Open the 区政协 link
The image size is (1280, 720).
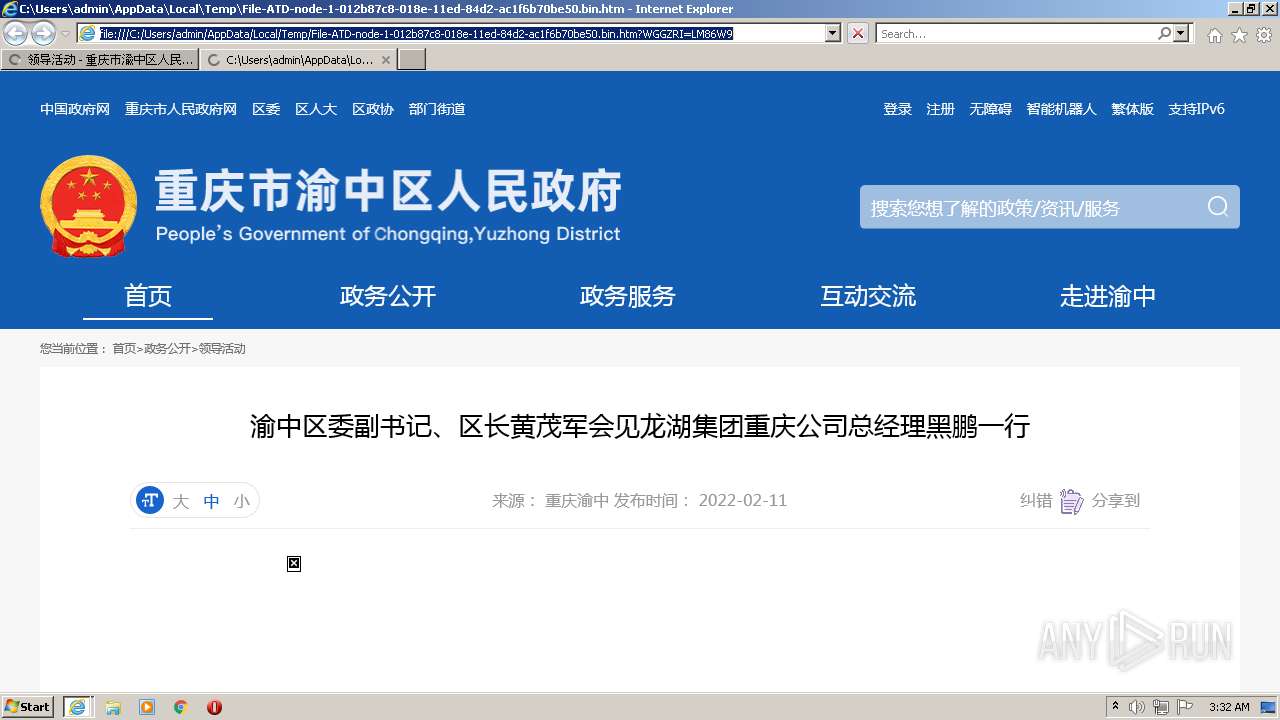373,109
